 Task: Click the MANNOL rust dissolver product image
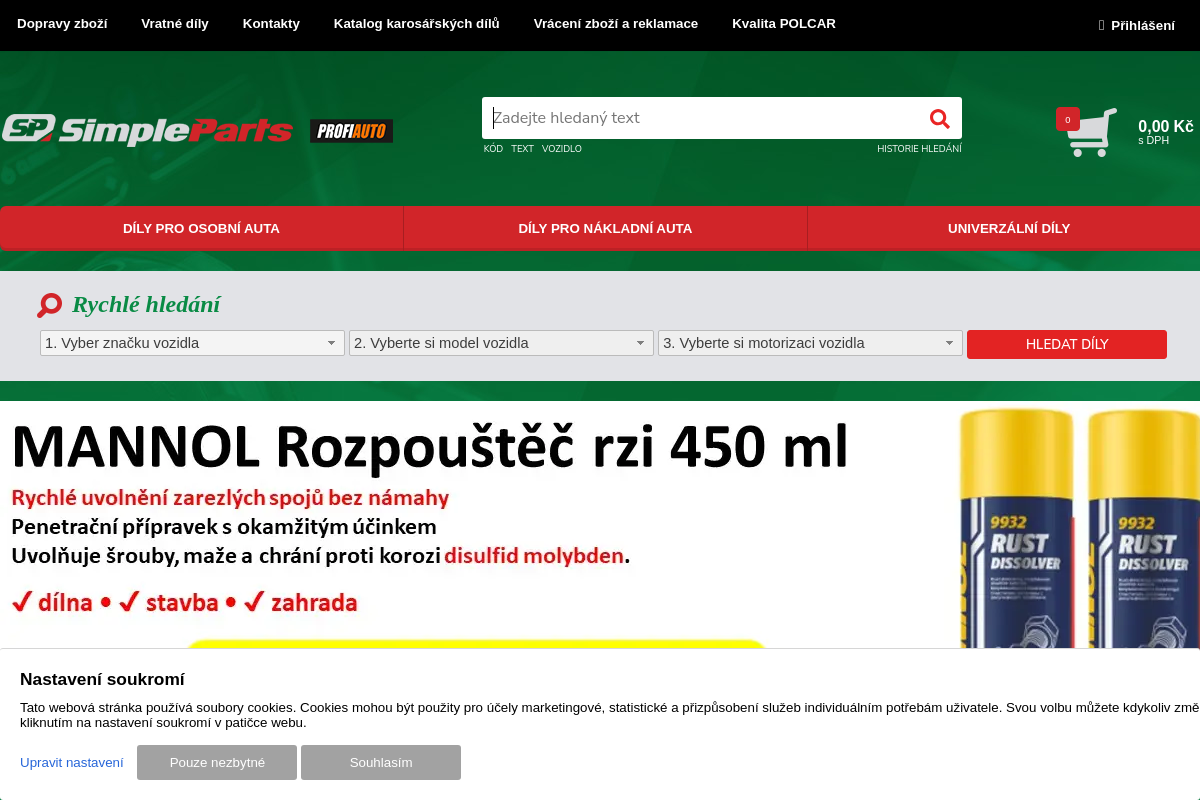click(x=1080, y=550)
